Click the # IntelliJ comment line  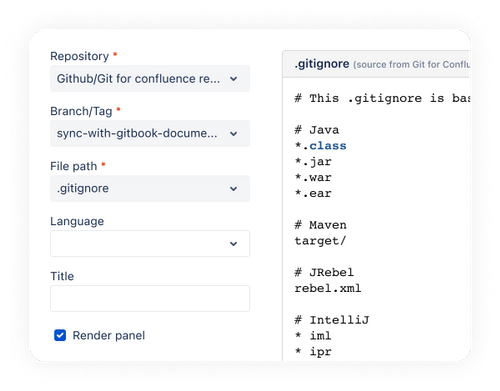(332, 320)
